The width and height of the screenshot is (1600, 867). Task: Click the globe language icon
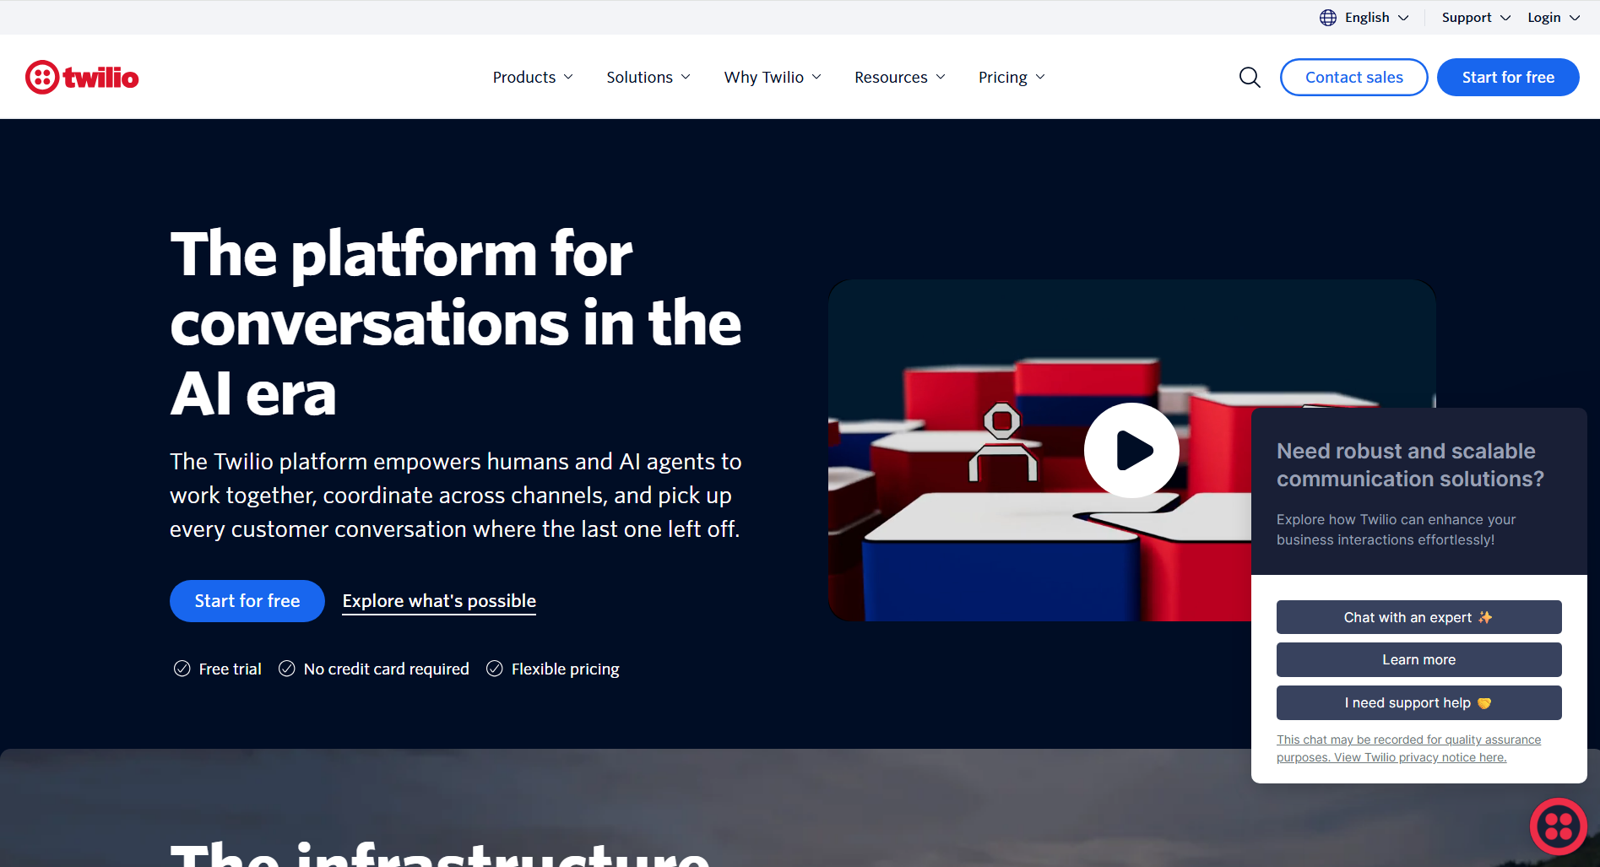coord(1328,17)
